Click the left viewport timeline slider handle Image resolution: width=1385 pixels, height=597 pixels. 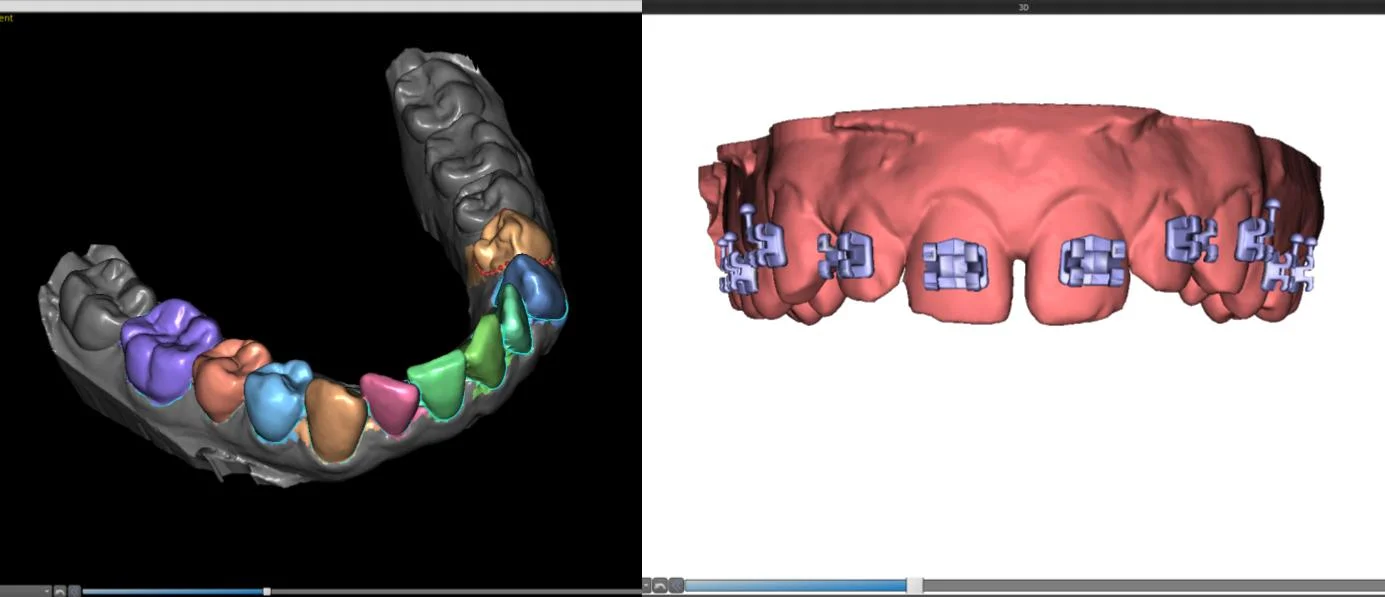(267, 591)
